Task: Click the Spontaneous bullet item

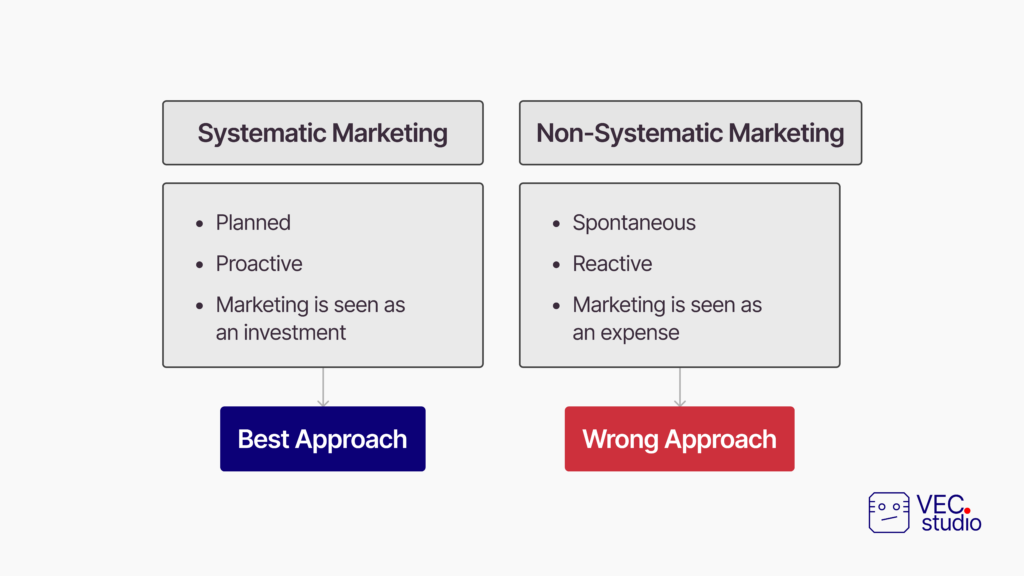Action: 634,223
